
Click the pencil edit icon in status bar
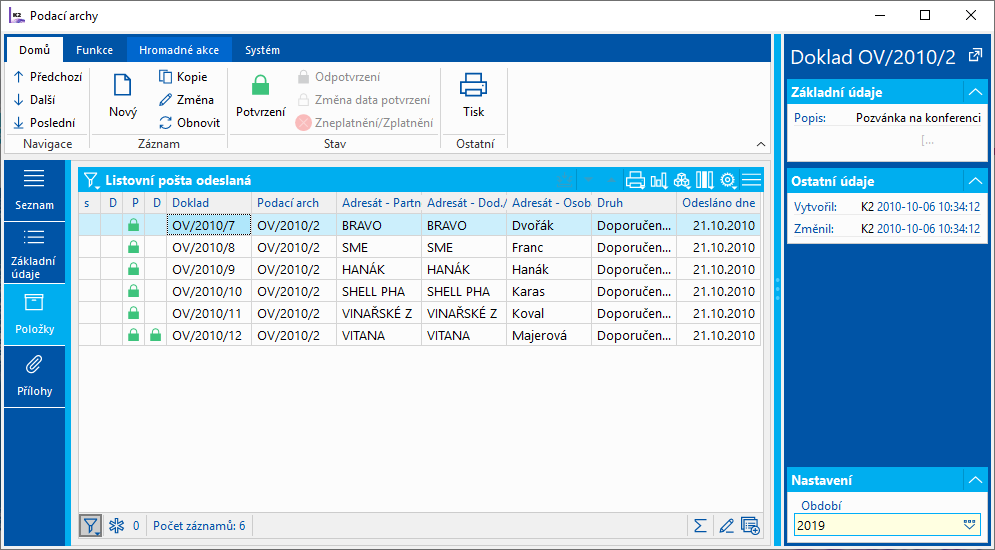tap(727, 526)
